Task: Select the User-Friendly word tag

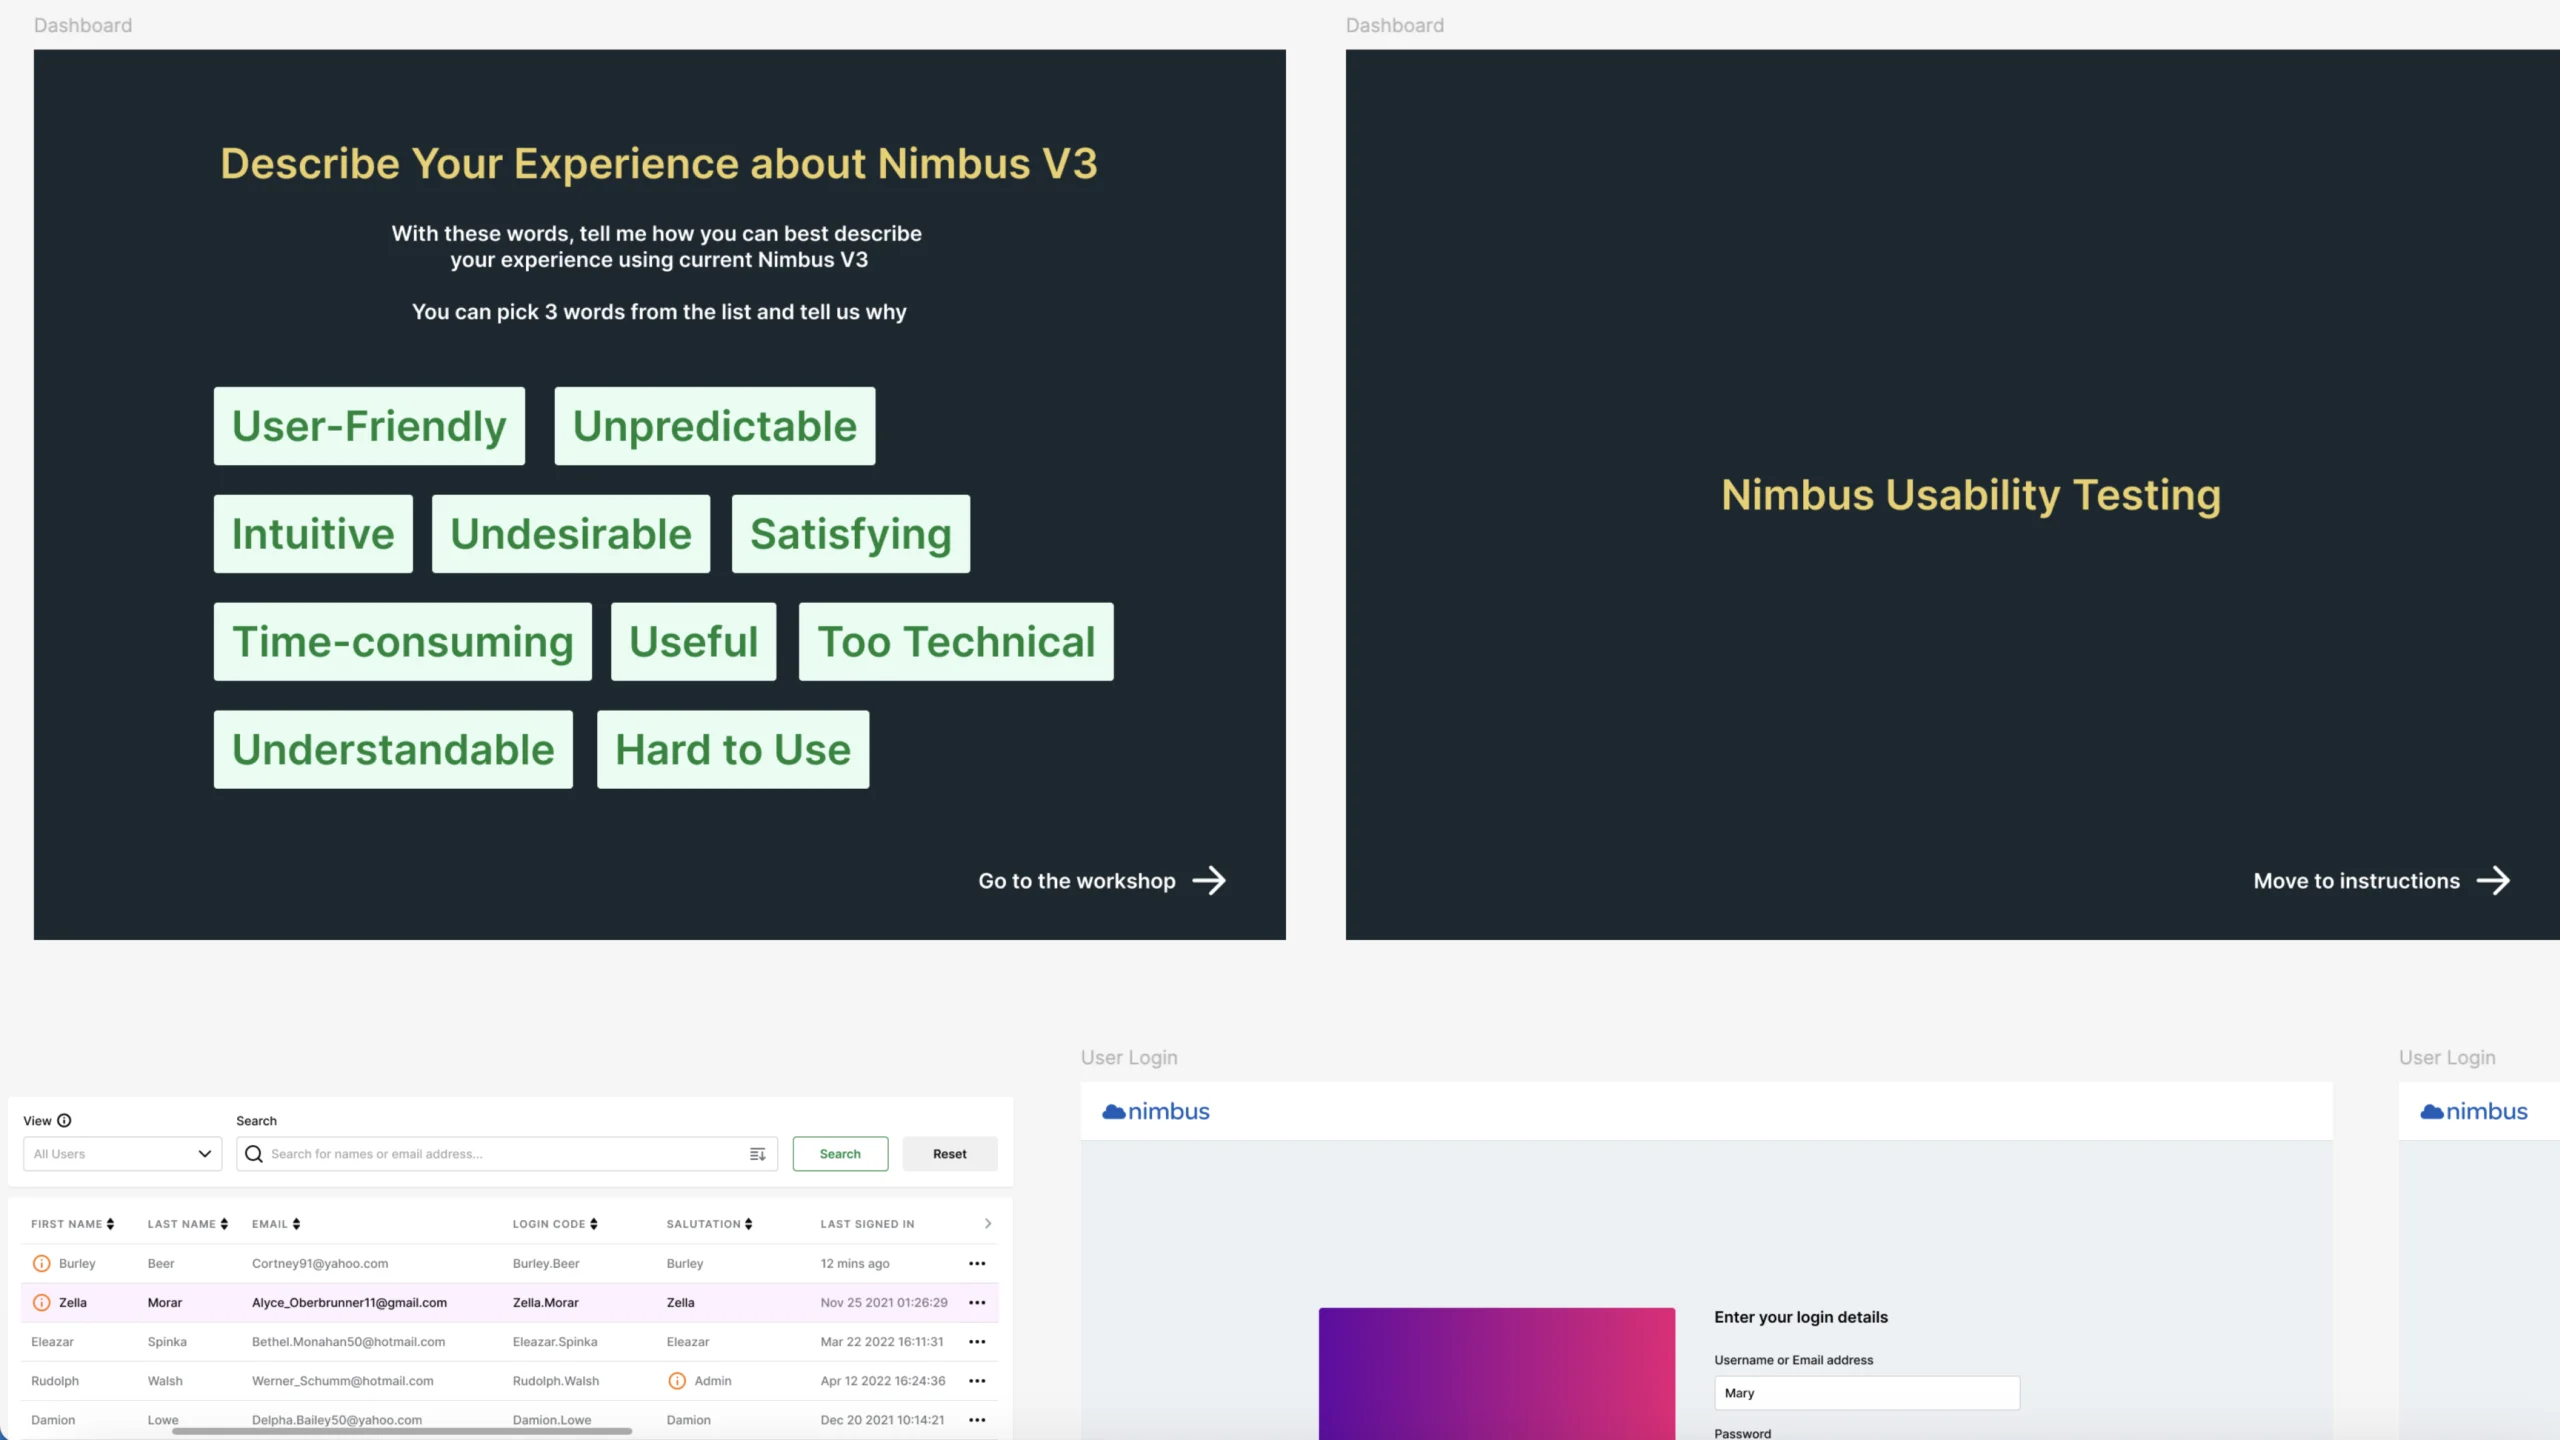Action: 369,427
